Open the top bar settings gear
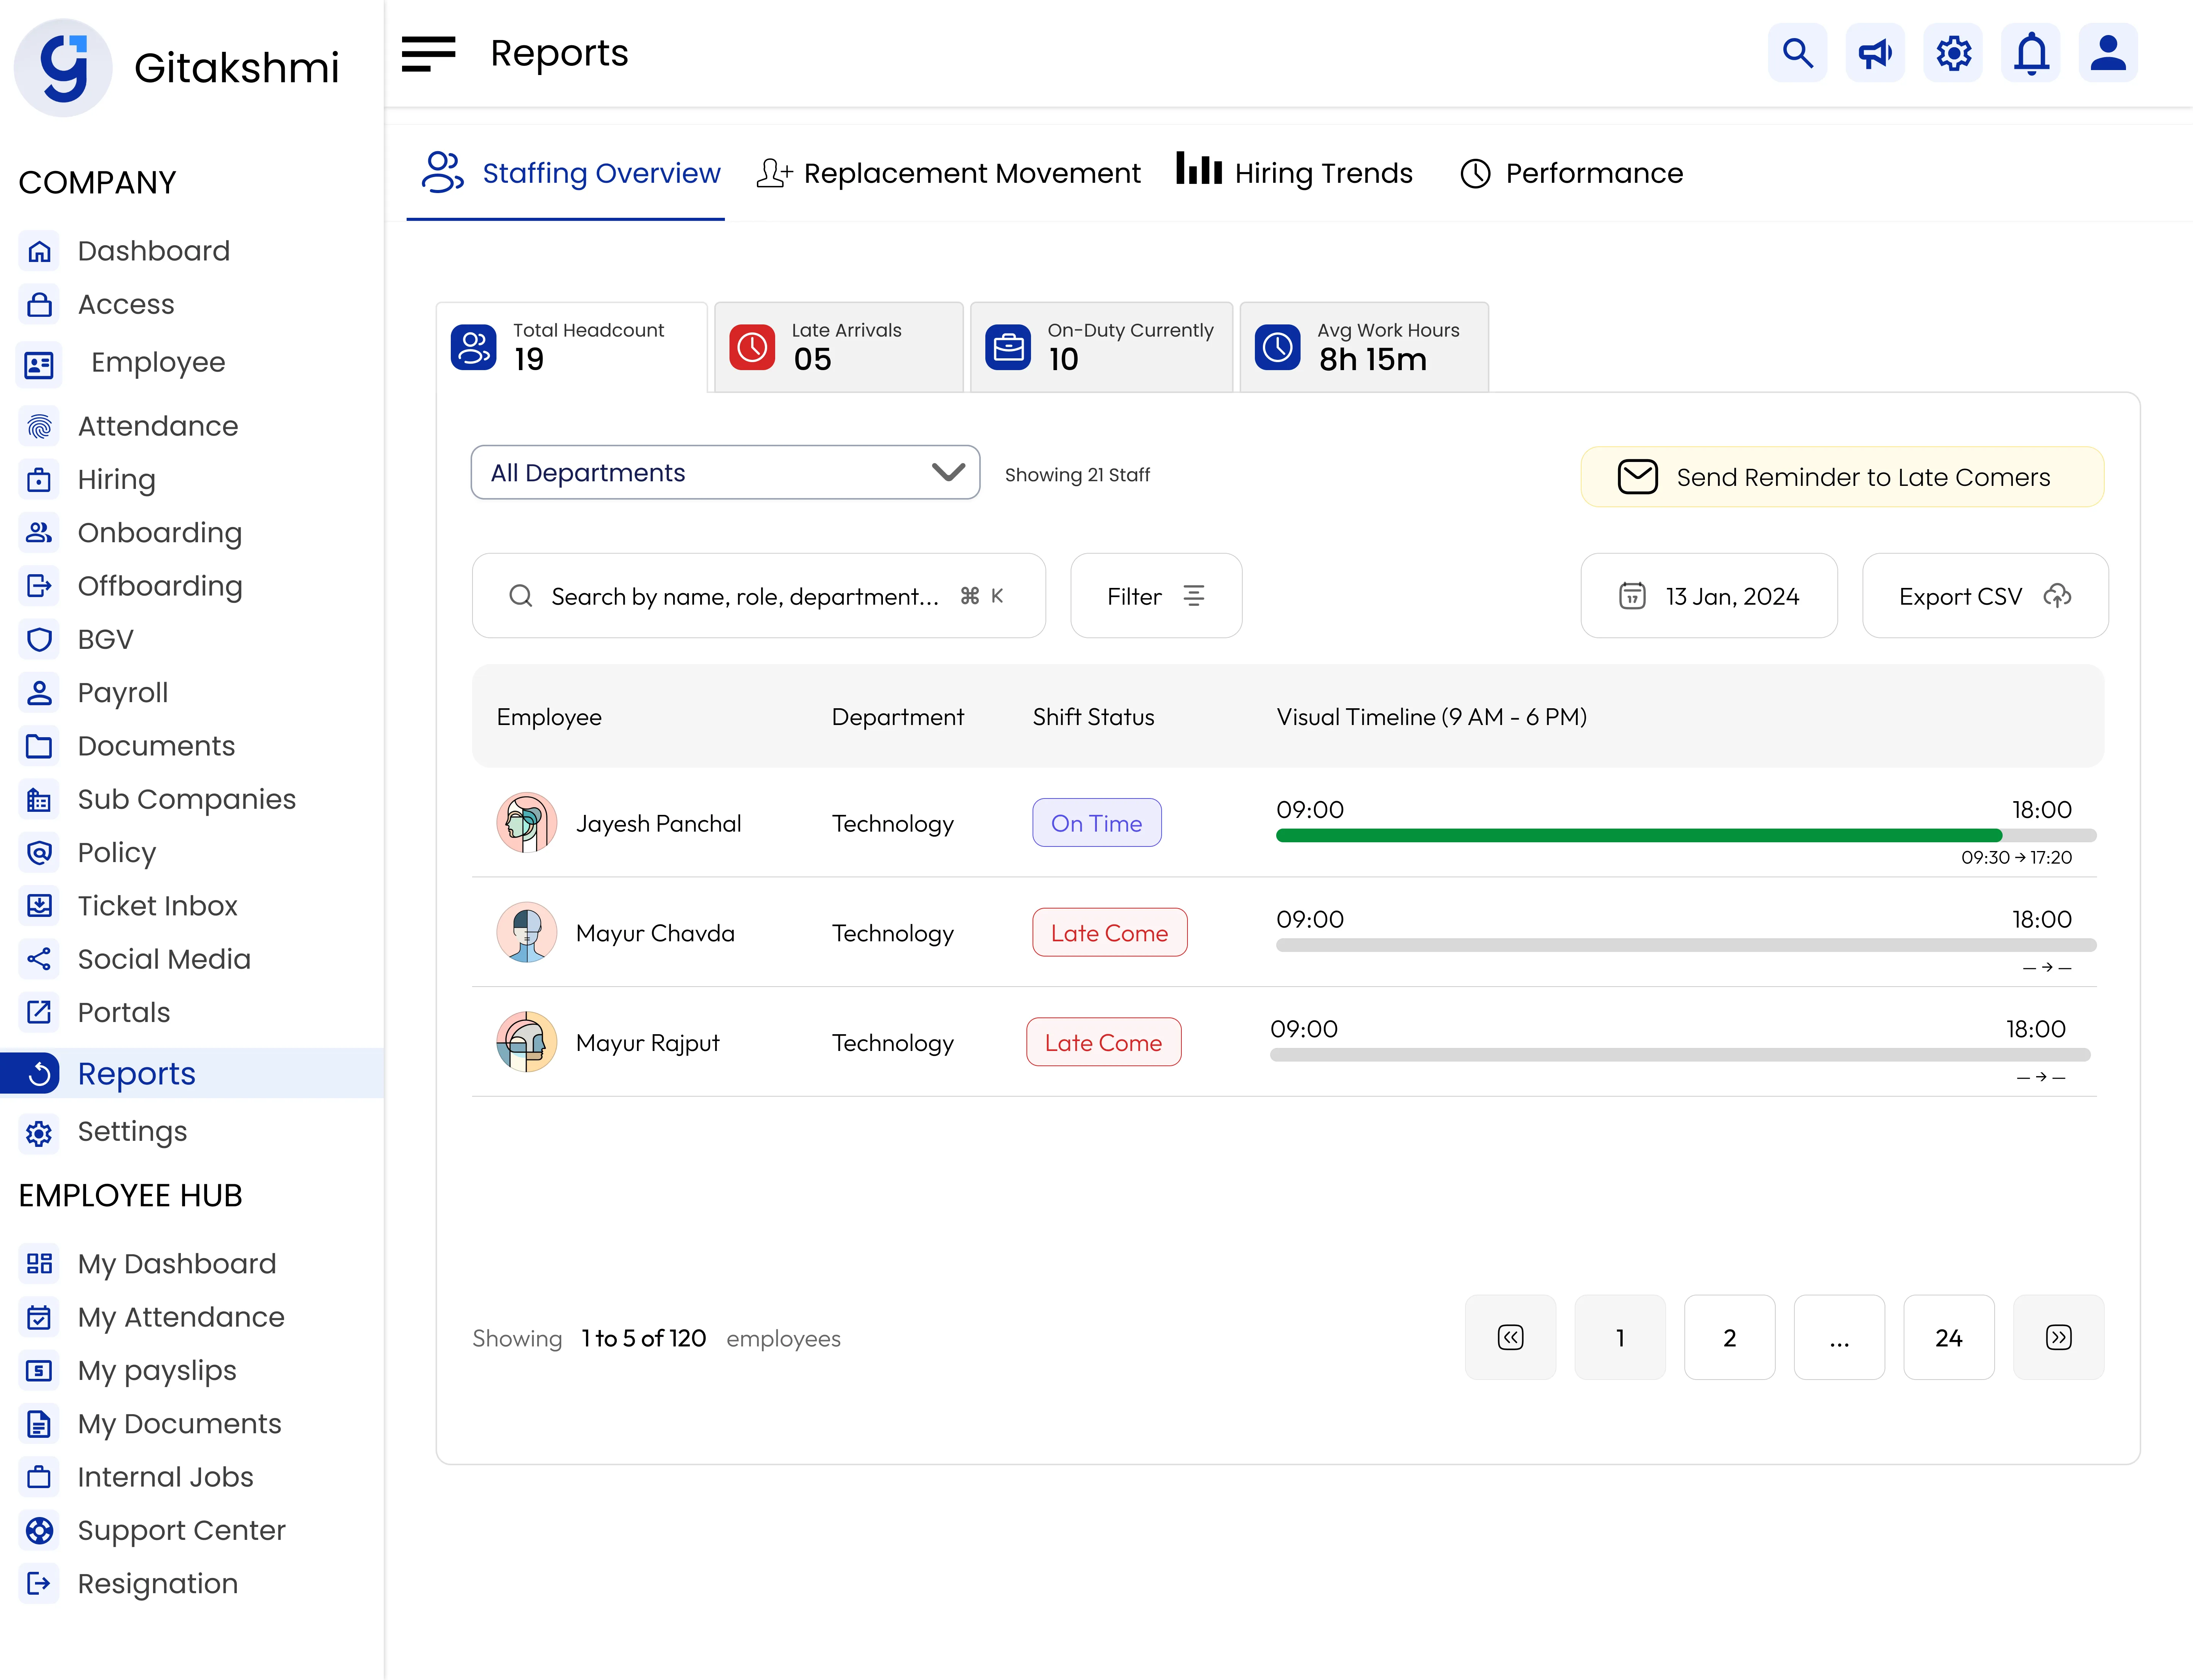Viewport: 2193px width, 1680px height. (x=1953, y=53)
